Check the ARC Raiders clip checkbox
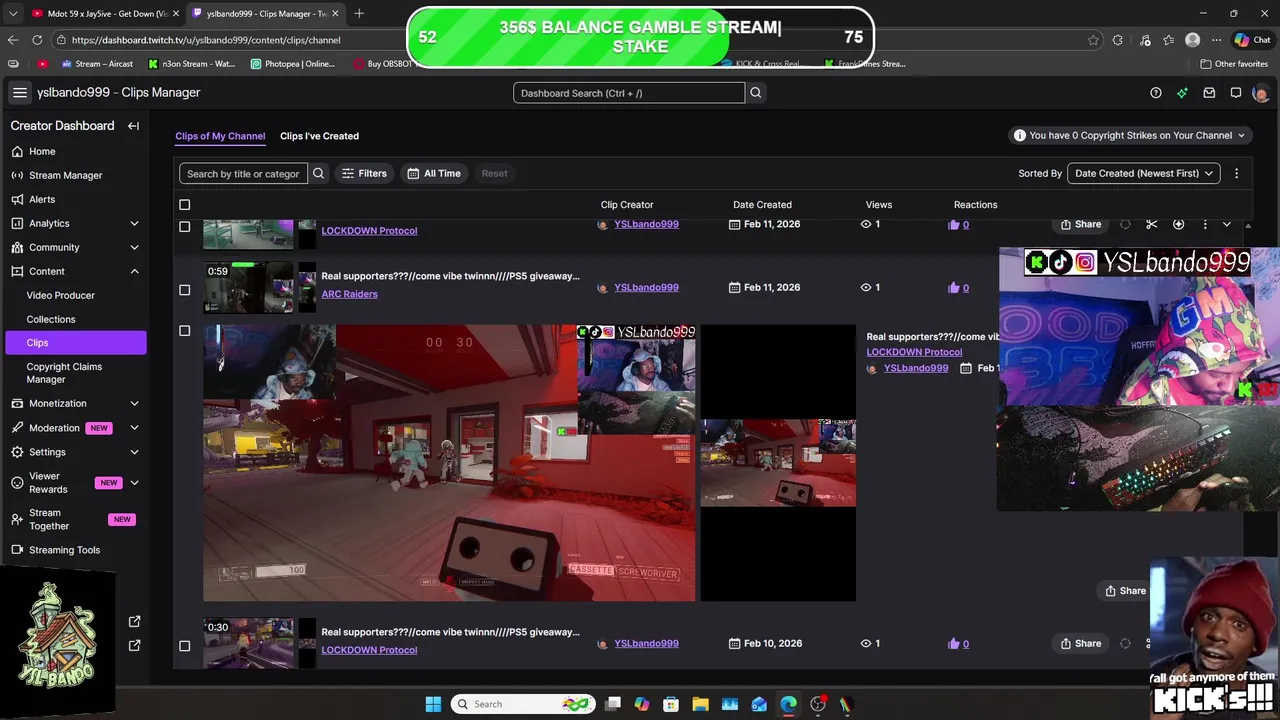Screen dimensions: 1280x720 [184, 290]
